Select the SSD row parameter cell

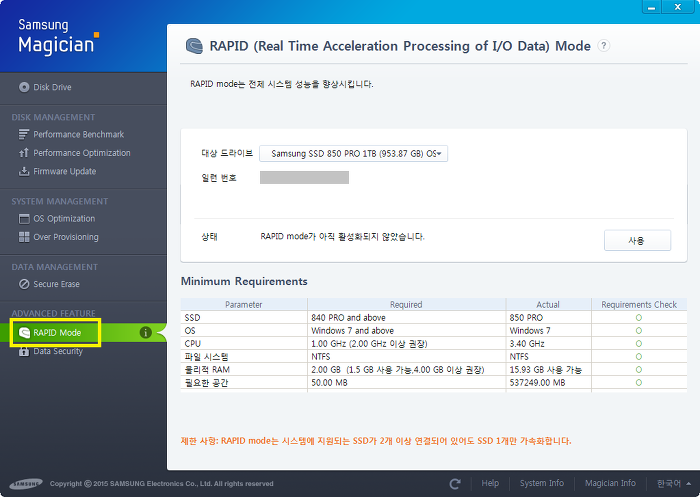(244, 317)
